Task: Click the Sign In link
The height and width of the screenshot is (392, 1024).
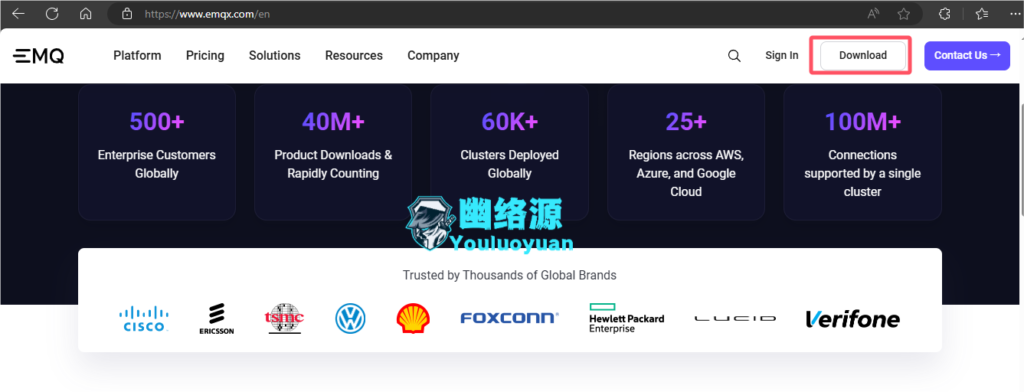Action: click(x=782, y=56)
